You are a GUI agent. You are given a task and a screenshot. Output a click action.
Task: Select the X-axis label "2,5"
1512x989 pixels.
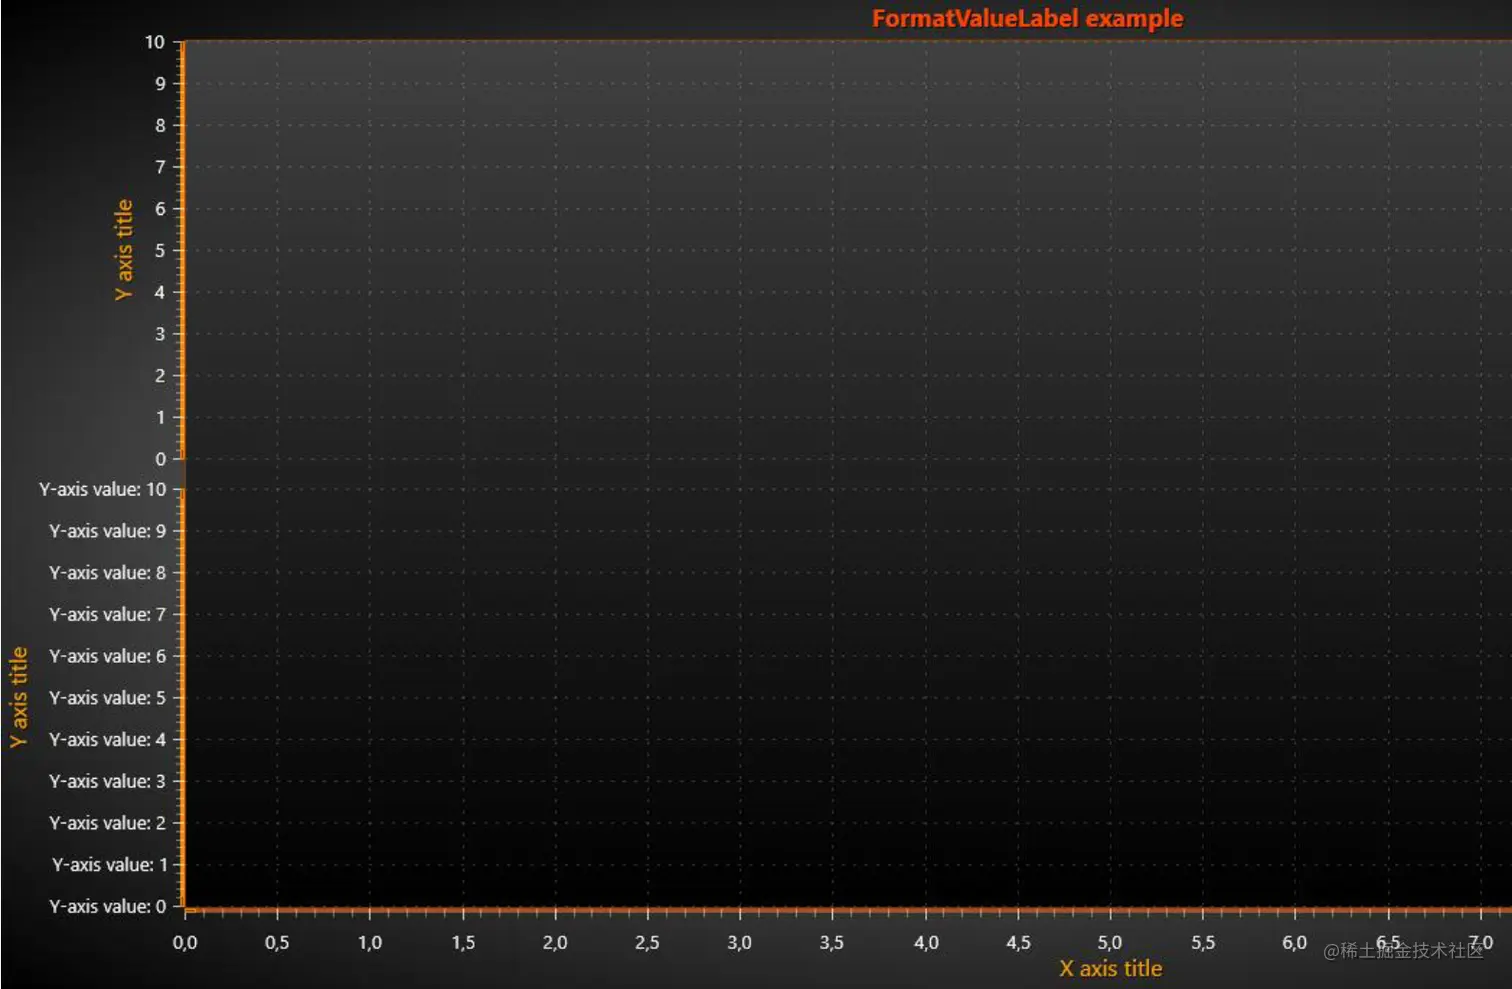(x=647, y=943)
